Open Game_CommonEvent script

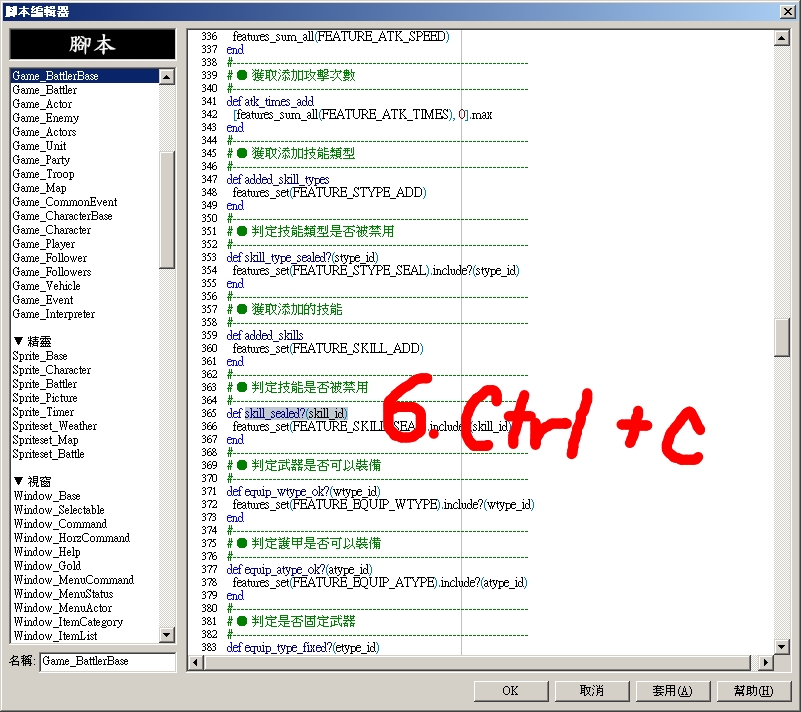point(65,202)
